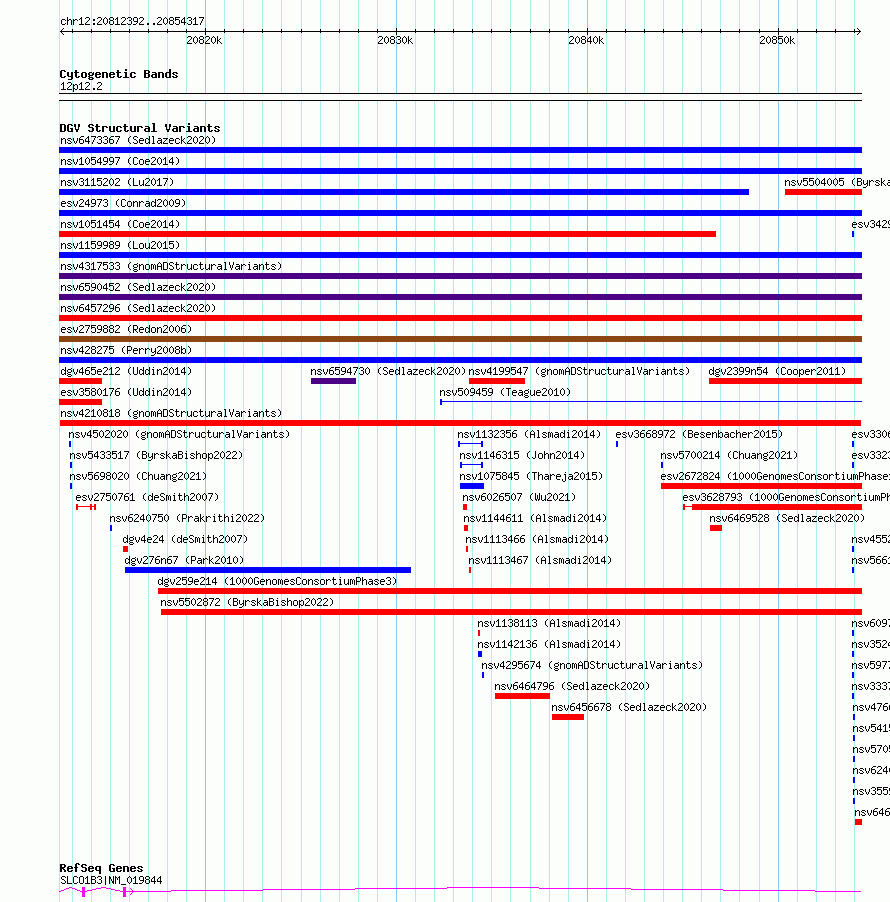
Task: Click nsv4317533 (gnomADStructuralVariants) label
Action: (x=171, y=266)
